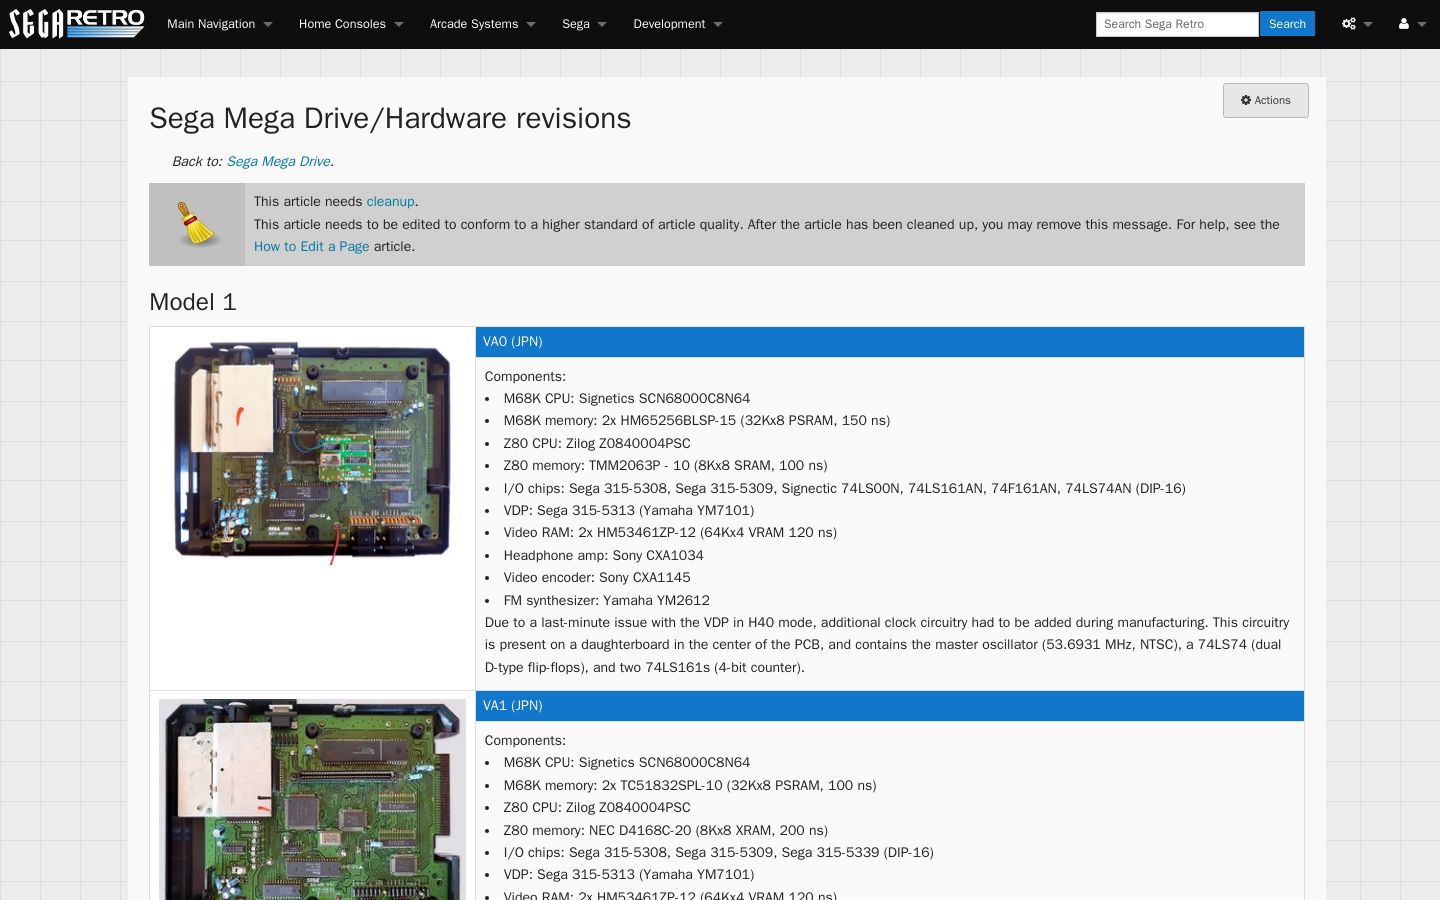Open the How to Edit a Page link
The image size is (1440, 900).
311,246
